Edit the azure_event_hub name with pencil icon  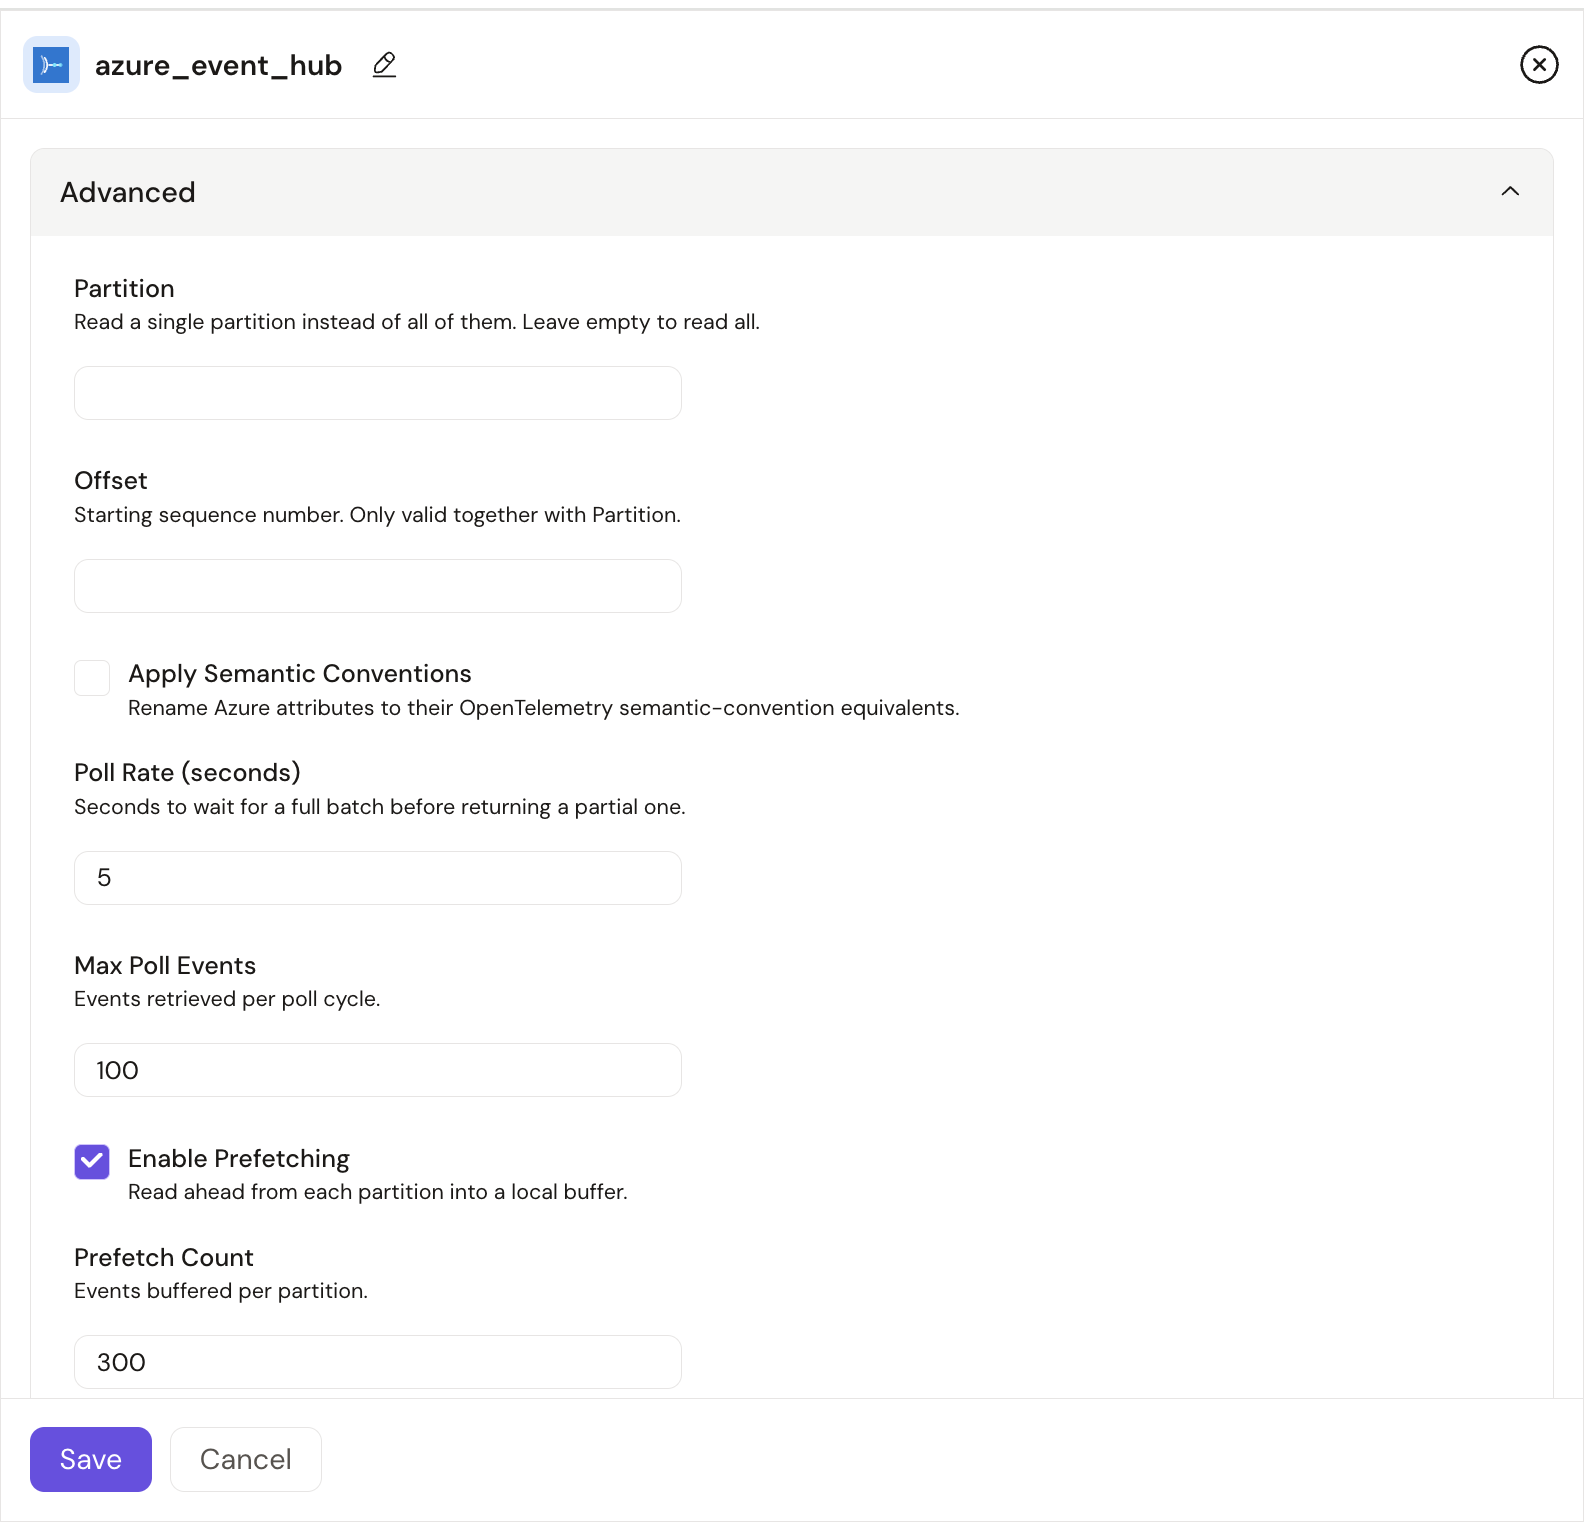[x=385, y=65]
